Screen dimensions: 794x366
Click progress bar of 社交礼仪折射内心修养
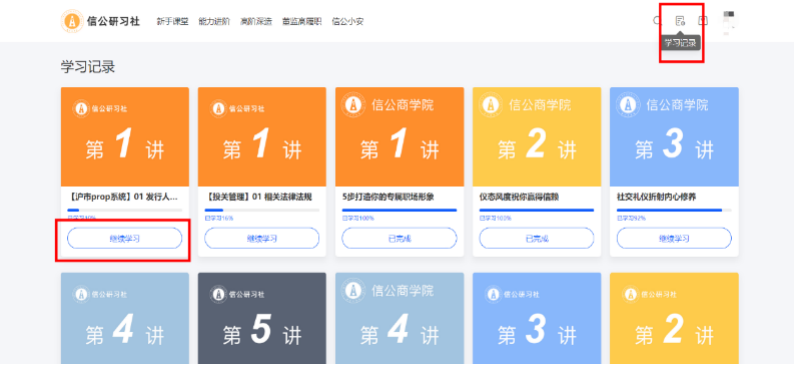click(x=674, y=210)
